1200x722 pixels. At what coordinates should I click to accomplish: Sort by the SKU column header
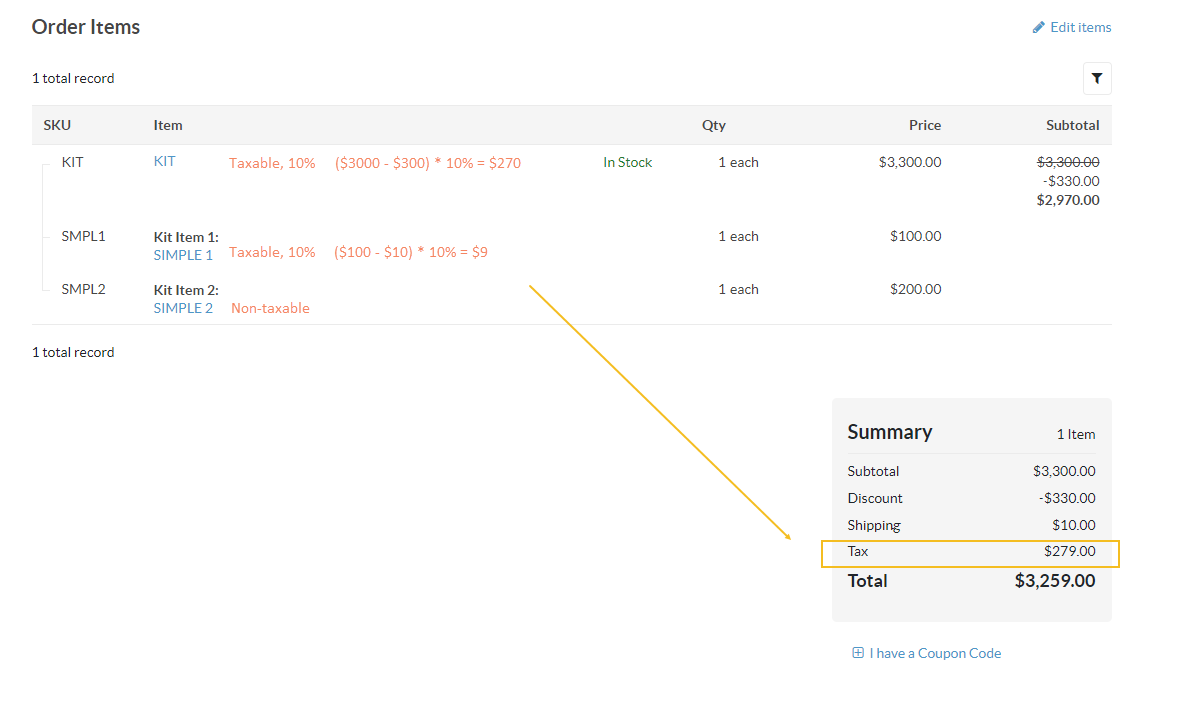(57, 125)
